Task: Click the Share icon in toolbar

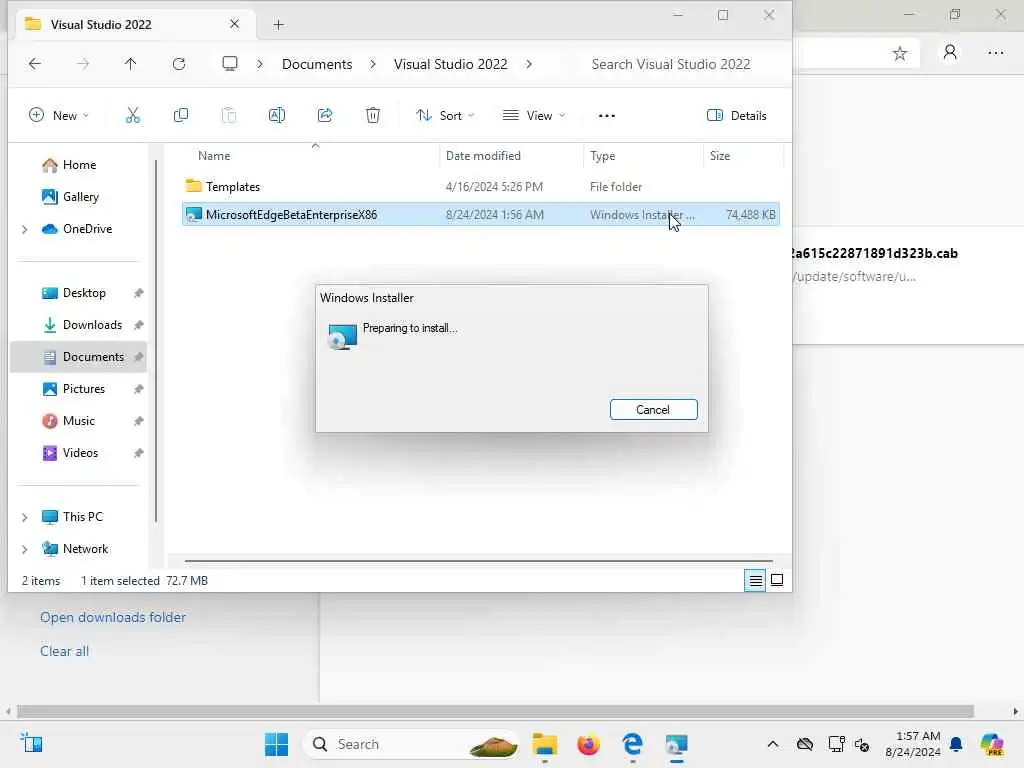Action: (325, 116)
